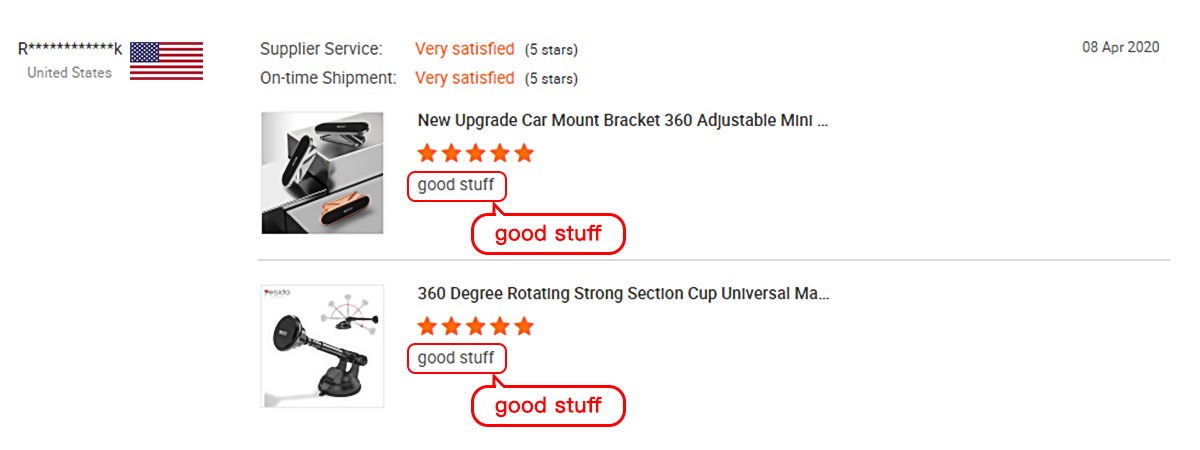Open the suction cup phone holder thumbnail

pyautogui.click(x=322, y=346)
